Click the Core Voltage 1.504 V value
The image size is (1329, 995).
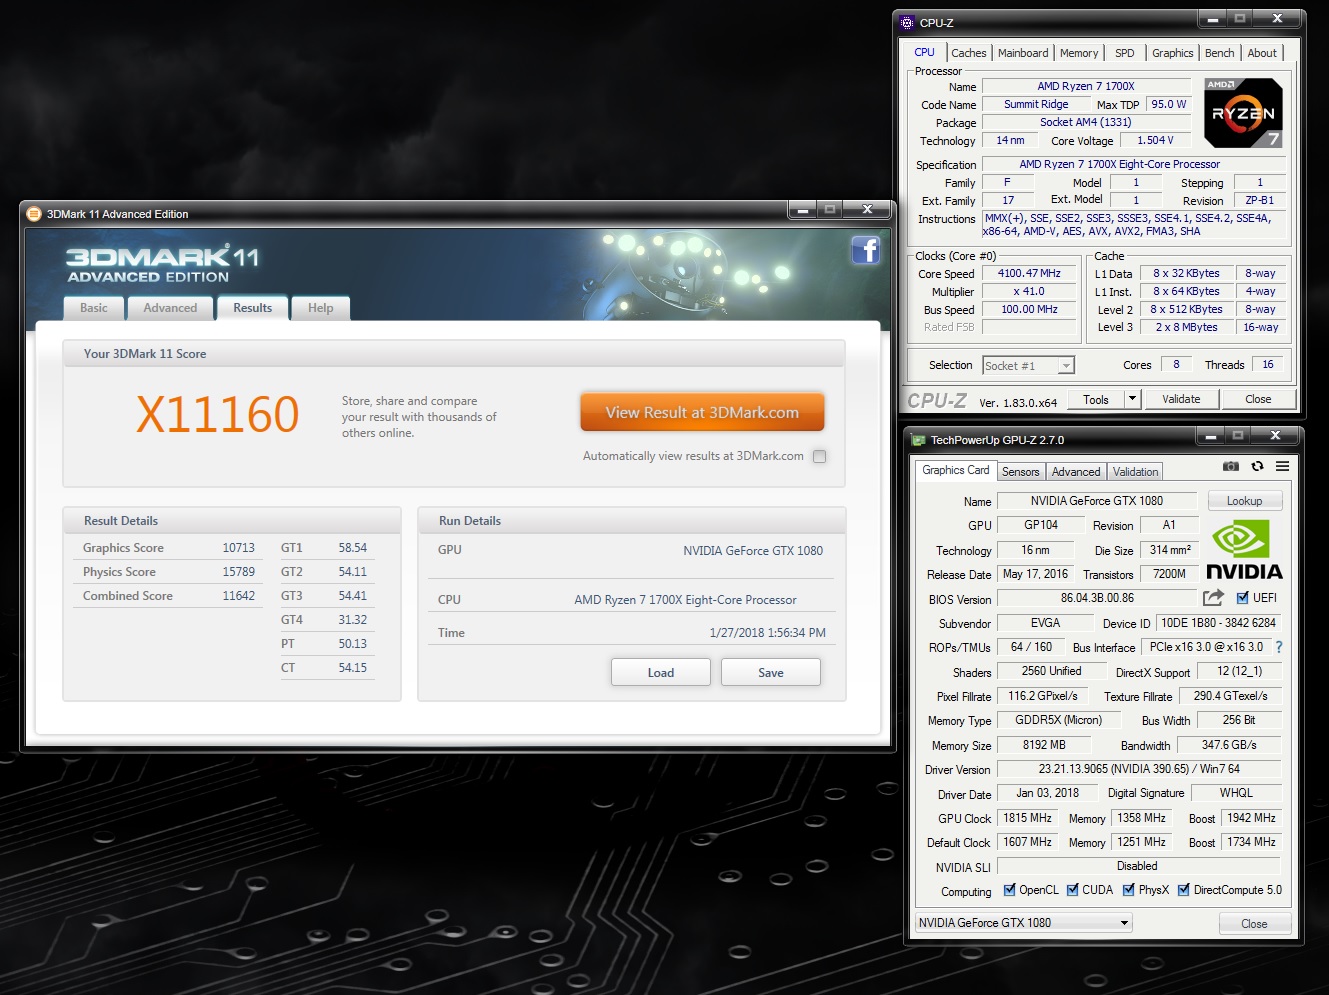coord(1155,140)
